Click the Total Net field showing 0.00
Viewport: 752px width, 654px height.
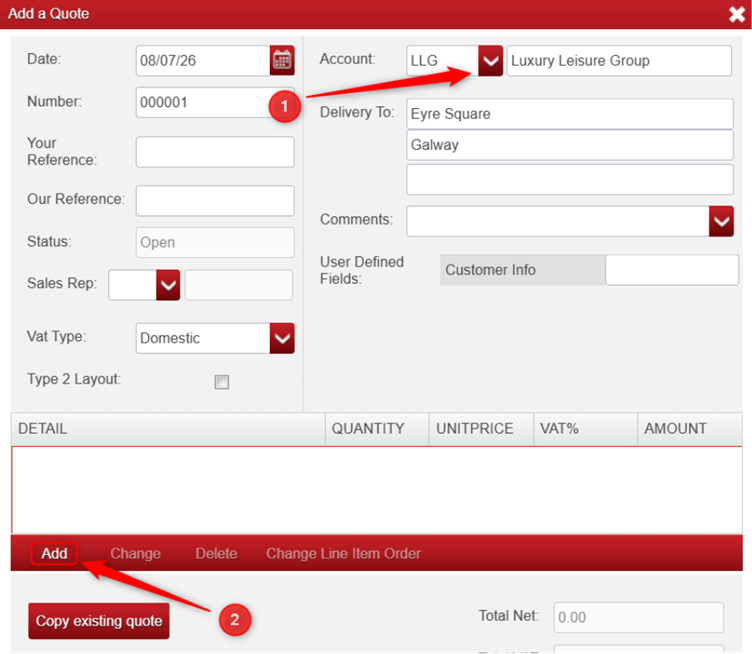click(x=638, y=618)
